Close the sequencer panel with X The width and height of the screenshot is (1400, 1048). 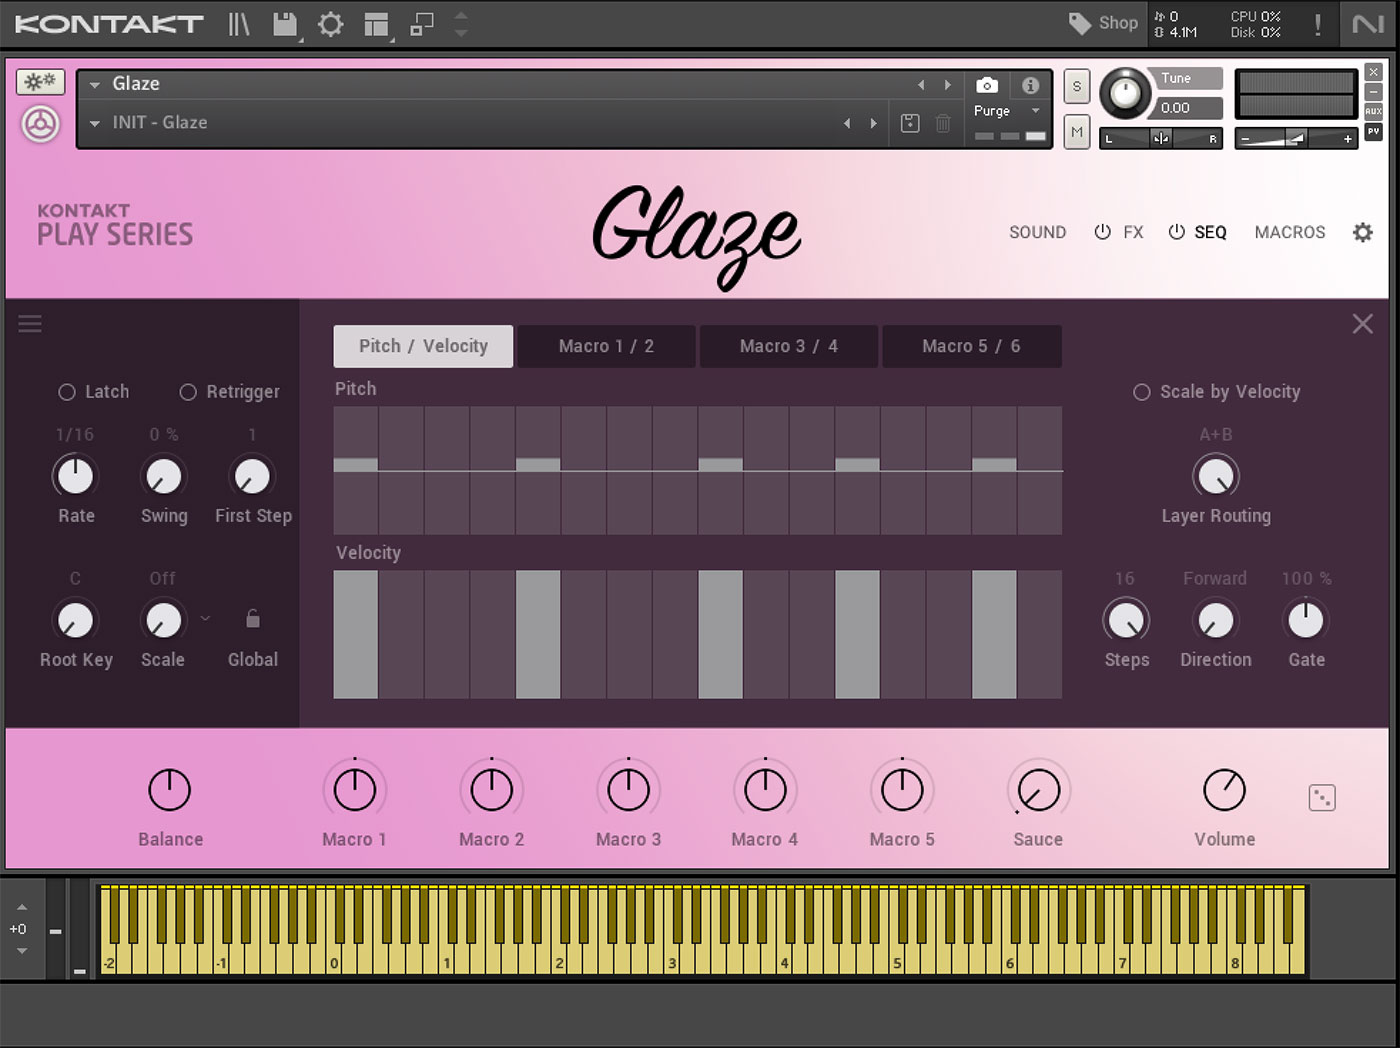tap(1362, 323)
